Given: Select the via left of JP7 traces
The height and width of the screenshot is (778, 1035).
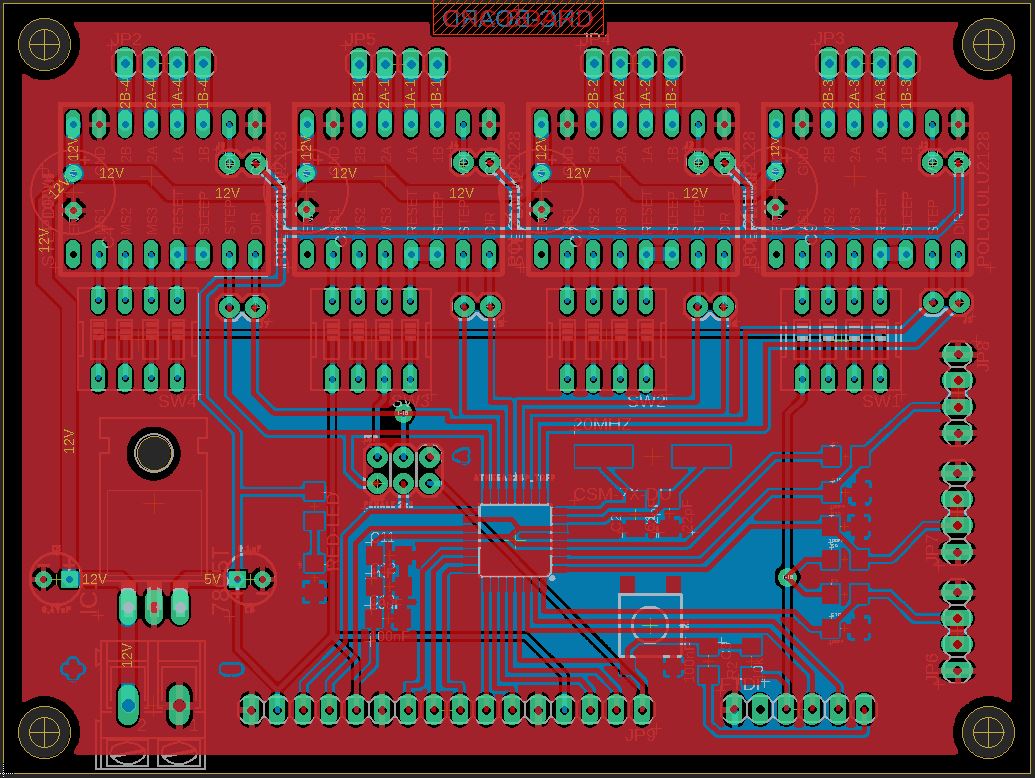Looking at the screenshot, I should click(789, 577).
